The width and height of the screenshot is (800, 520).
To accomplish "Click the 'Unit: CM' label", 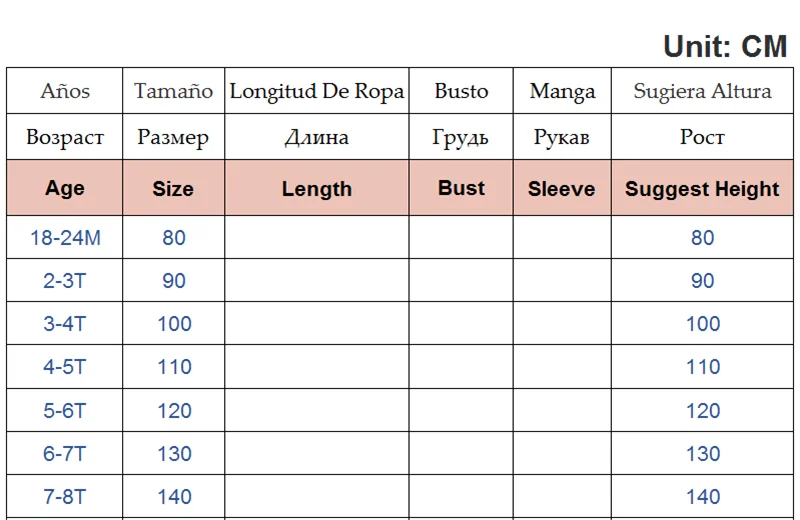I will click(725, 46).
